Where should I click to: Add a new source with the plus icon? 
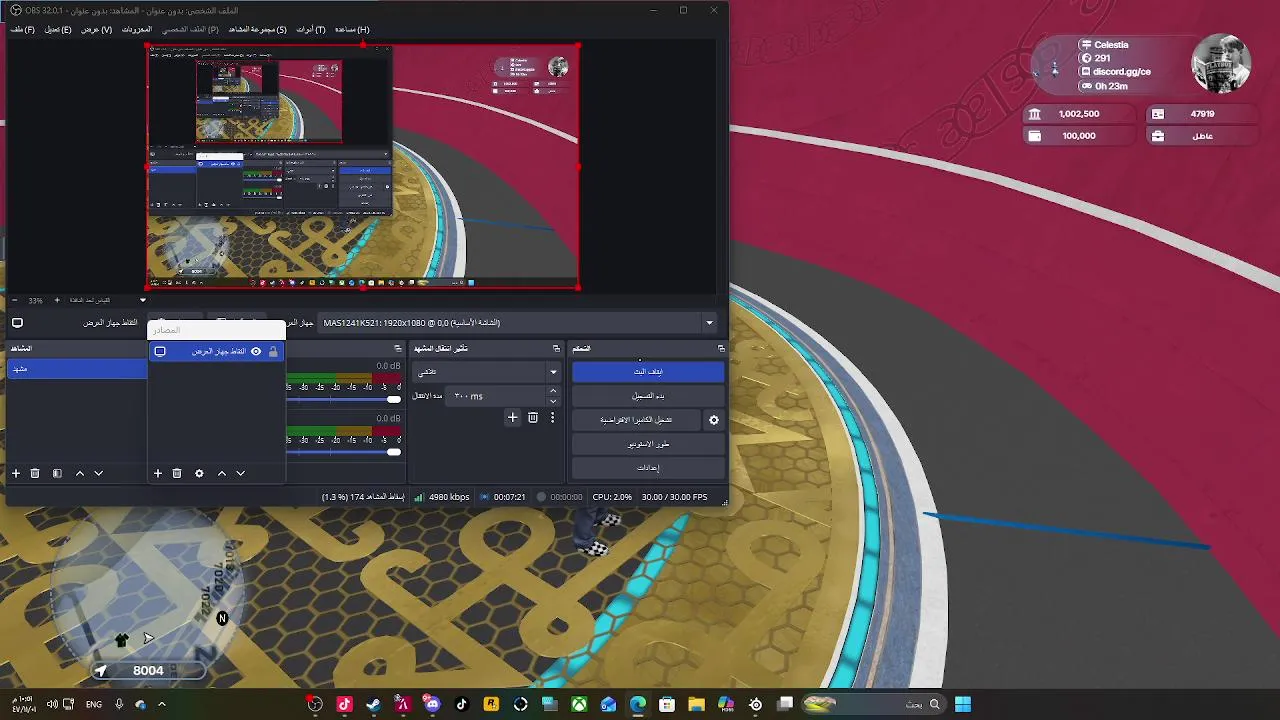[157, 473]
